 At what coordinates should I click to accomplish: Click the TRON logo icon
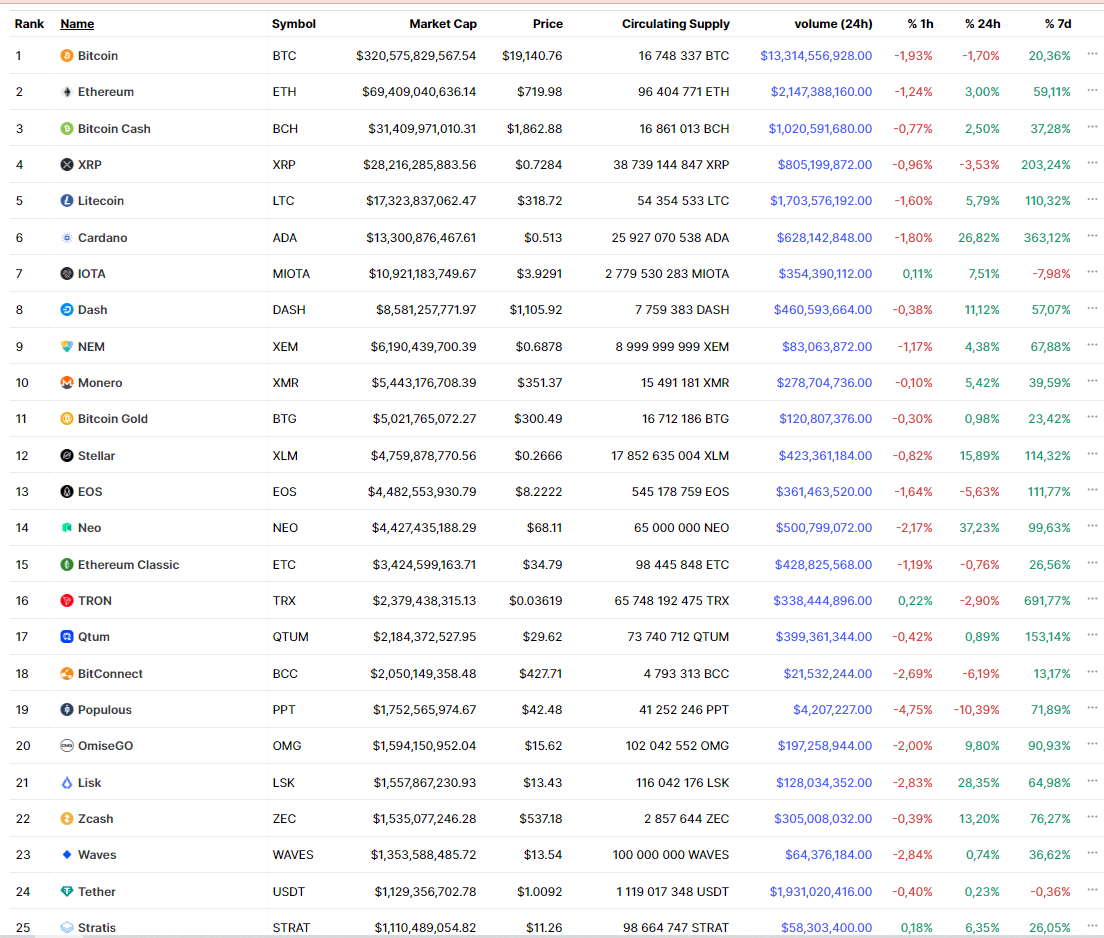pos(67,601)
